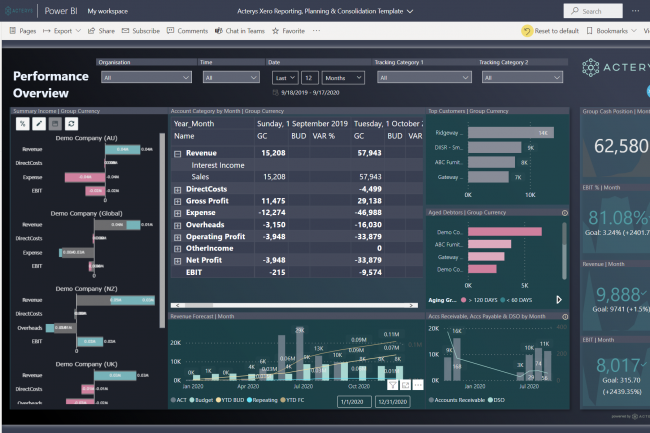
Task: Click the EBIT row in the matrix
Action: [297, 272]
